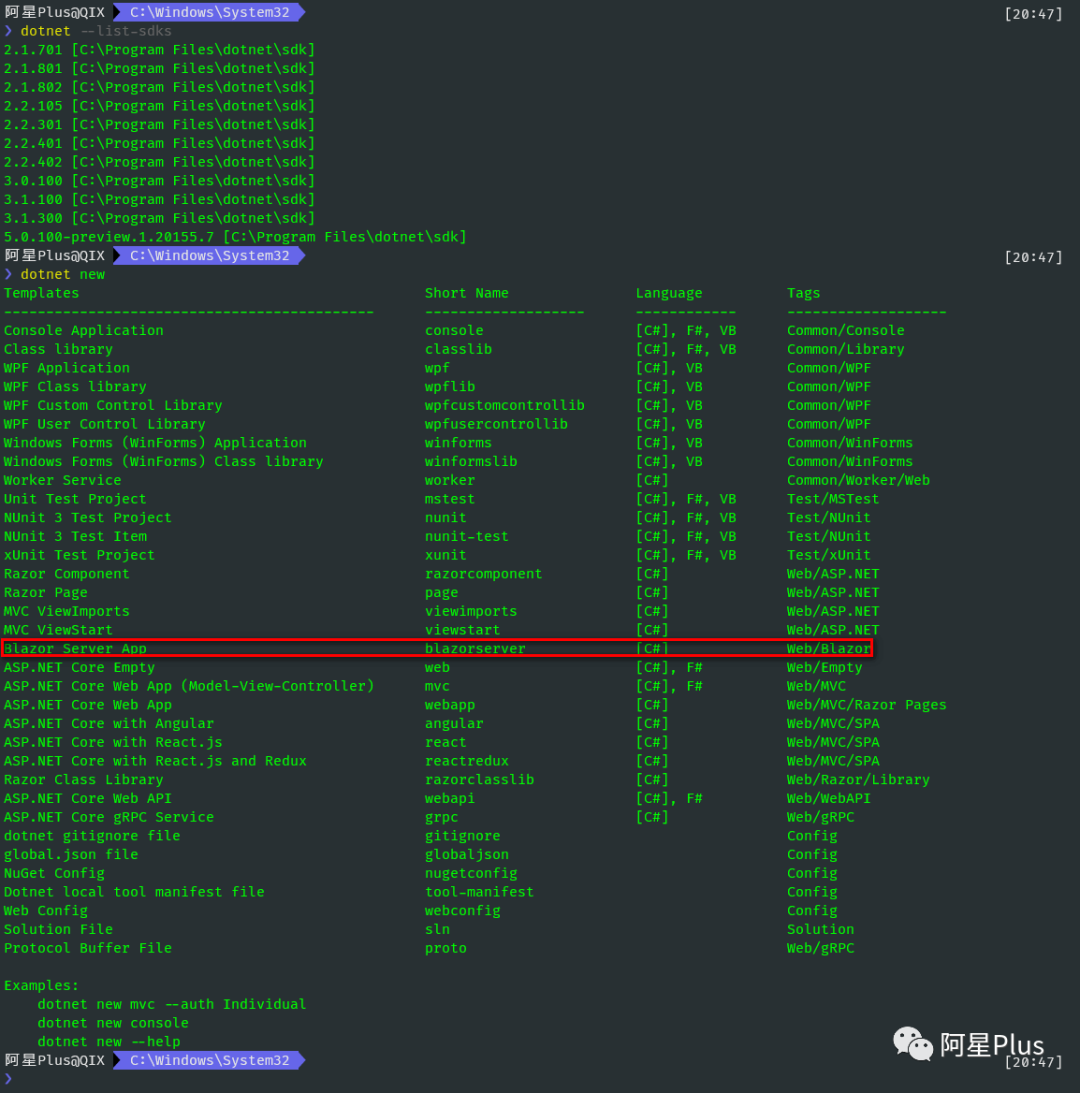Click the 'wpfusercontrollib' short name

(x=496, y=425)
